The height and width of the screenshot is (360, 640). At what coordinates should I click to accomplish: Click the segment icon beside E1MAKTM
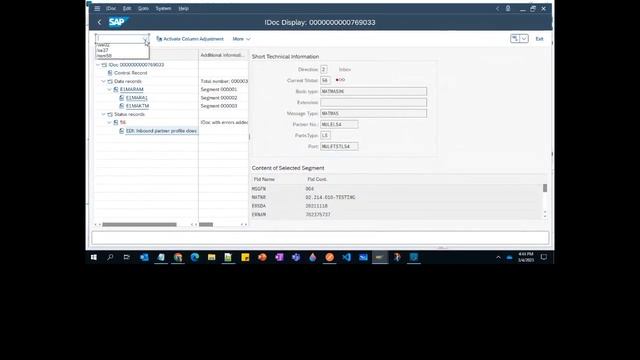point(122,106)
